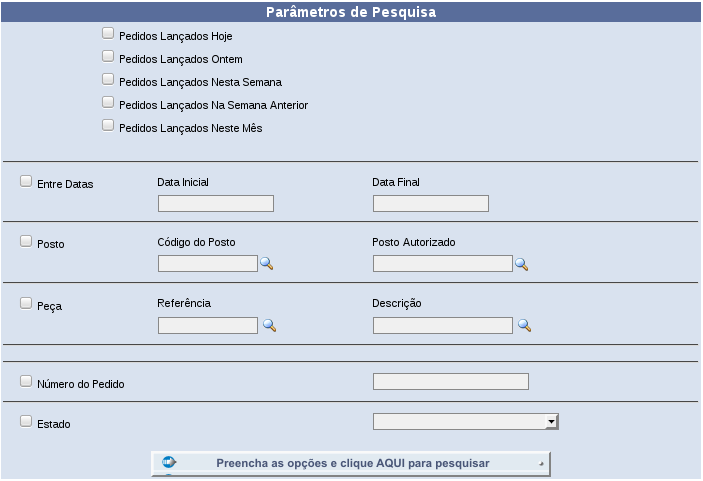The image size is (703, 481).
Task: Open the Posto Autorizado search magnifier
Action: (x=521, y=264)
